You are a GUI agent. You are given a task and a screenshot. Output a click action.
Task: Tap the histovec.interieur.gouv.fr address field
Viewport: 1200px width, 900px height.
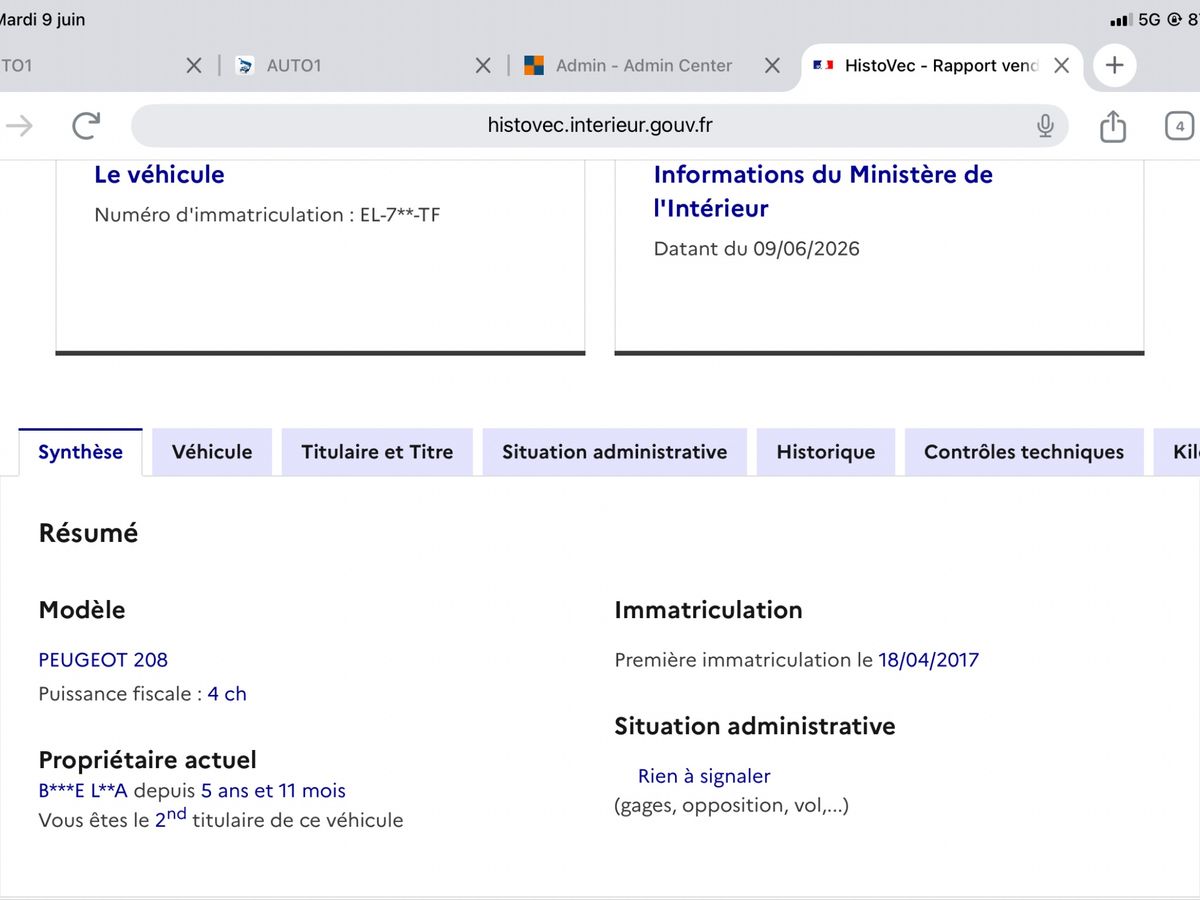[600, 125]
